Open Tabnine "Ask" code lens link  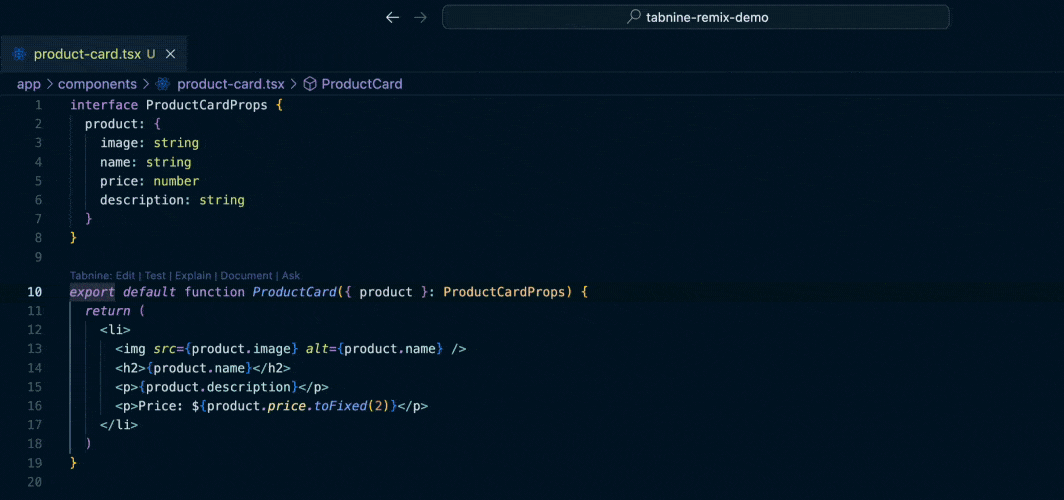(x=290, y=275)
